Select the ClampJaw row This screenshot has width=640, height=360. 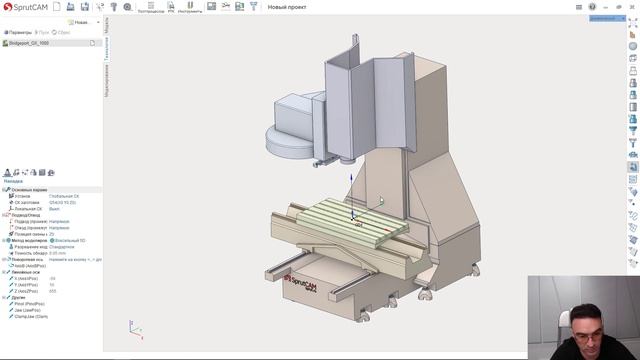[x=51, y=316]
